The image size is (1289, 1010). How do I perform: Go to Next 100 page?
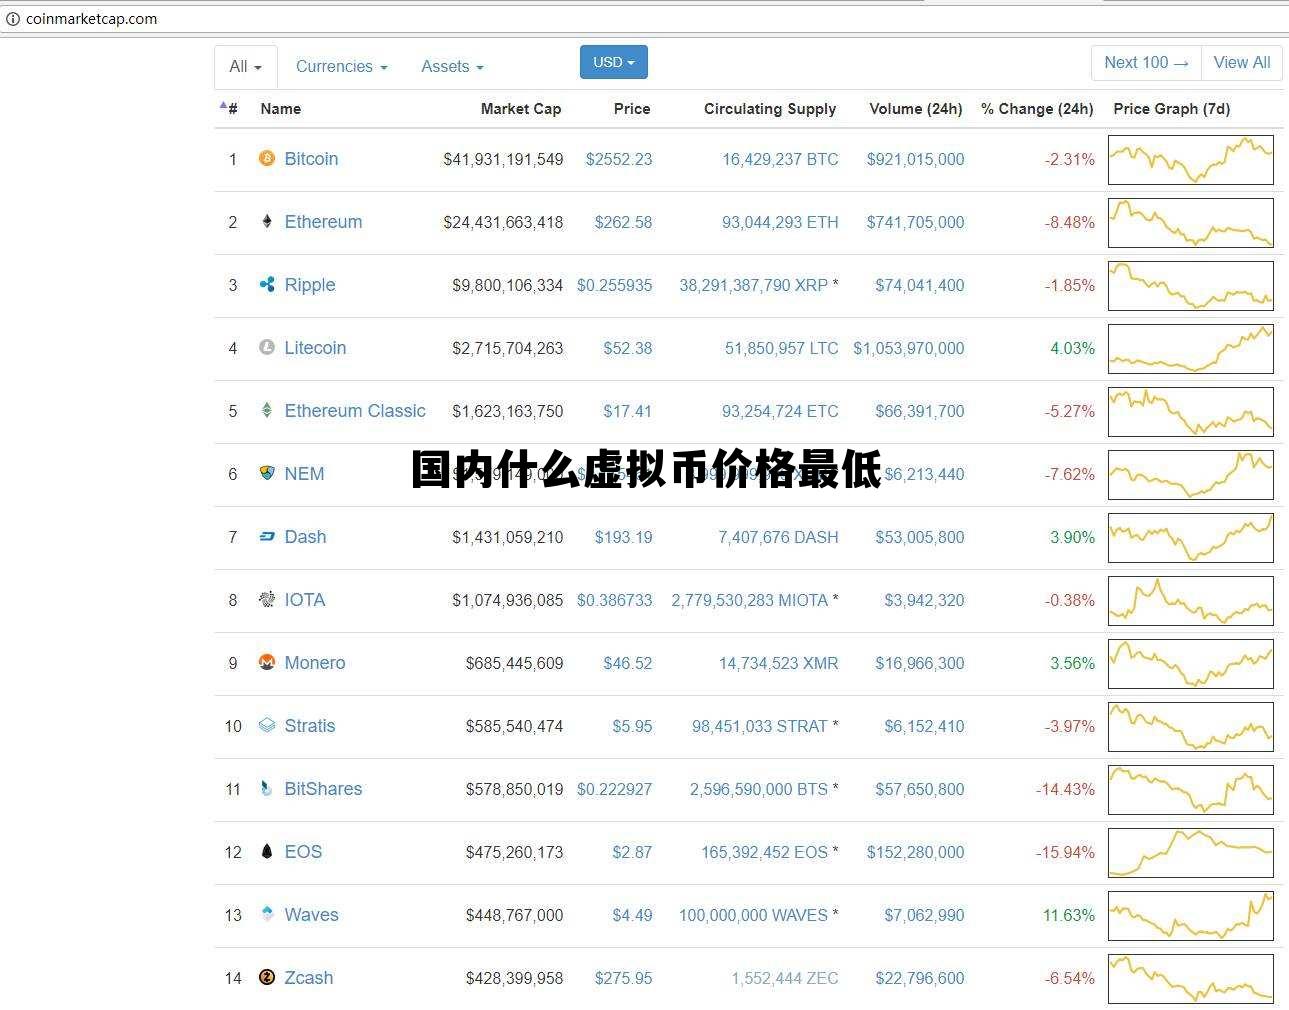click(x=1146, y=62)
